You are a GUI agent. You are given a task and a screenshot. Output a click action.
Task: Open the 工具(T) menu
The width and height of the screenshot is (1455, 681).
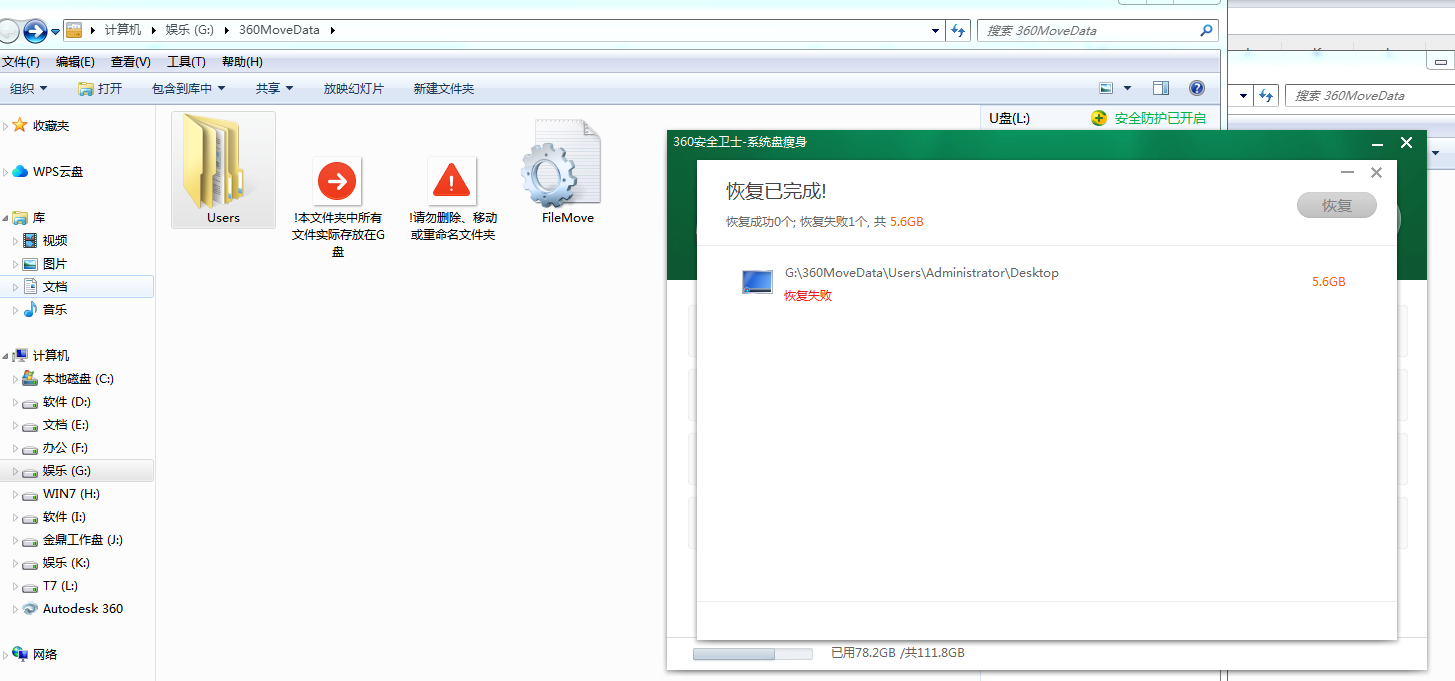click(x=186, y=62)
